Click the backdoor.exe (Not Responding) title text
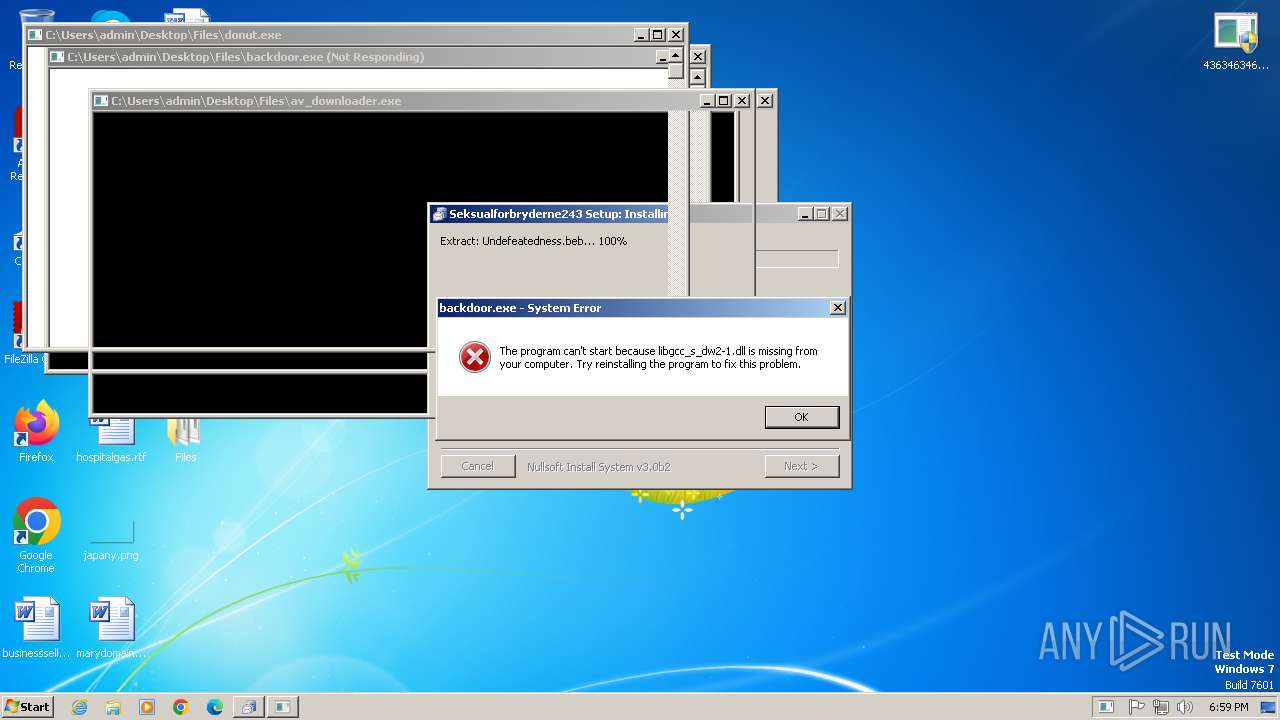The image size is (1280, 720). click(246, 57)
